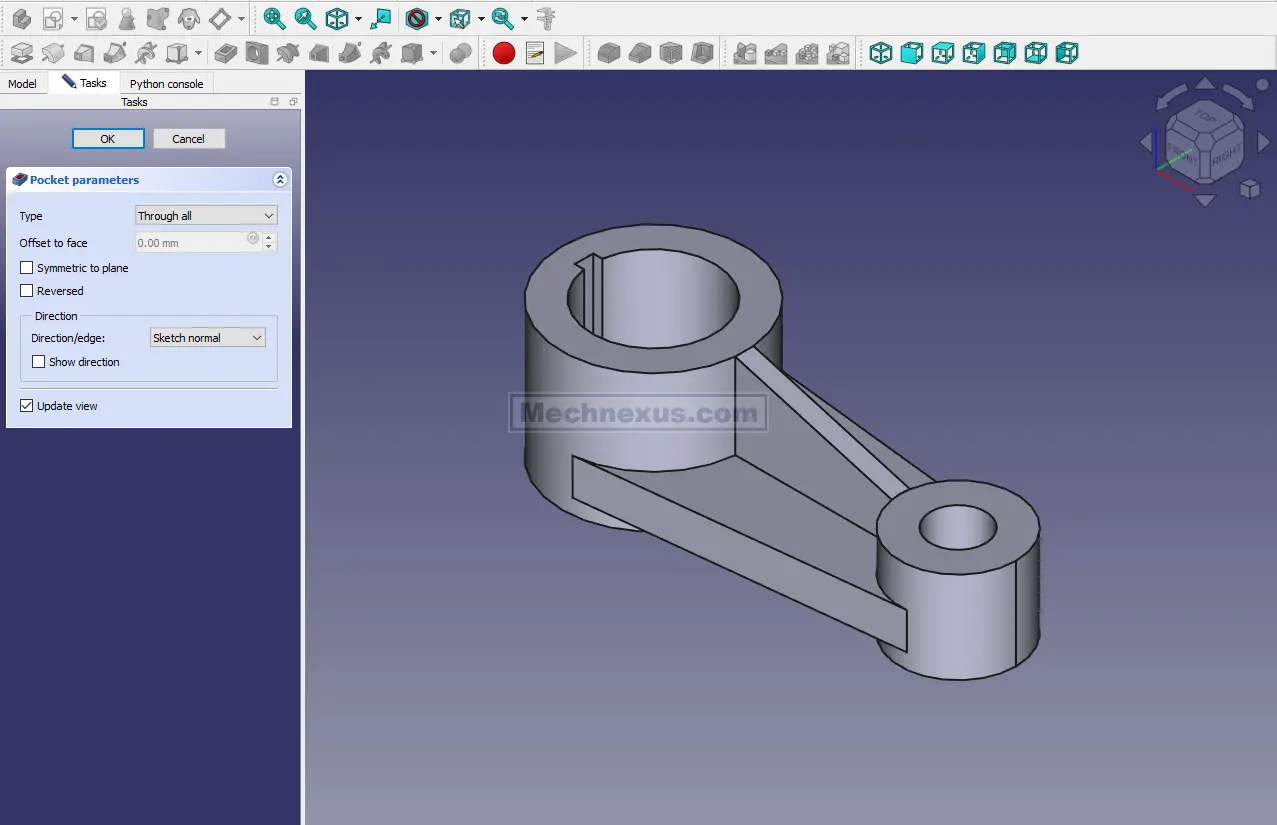Screen dimensions: 1277x825
Task: Enable Symmetric to plane checkbox
Action: coord(27,268)
